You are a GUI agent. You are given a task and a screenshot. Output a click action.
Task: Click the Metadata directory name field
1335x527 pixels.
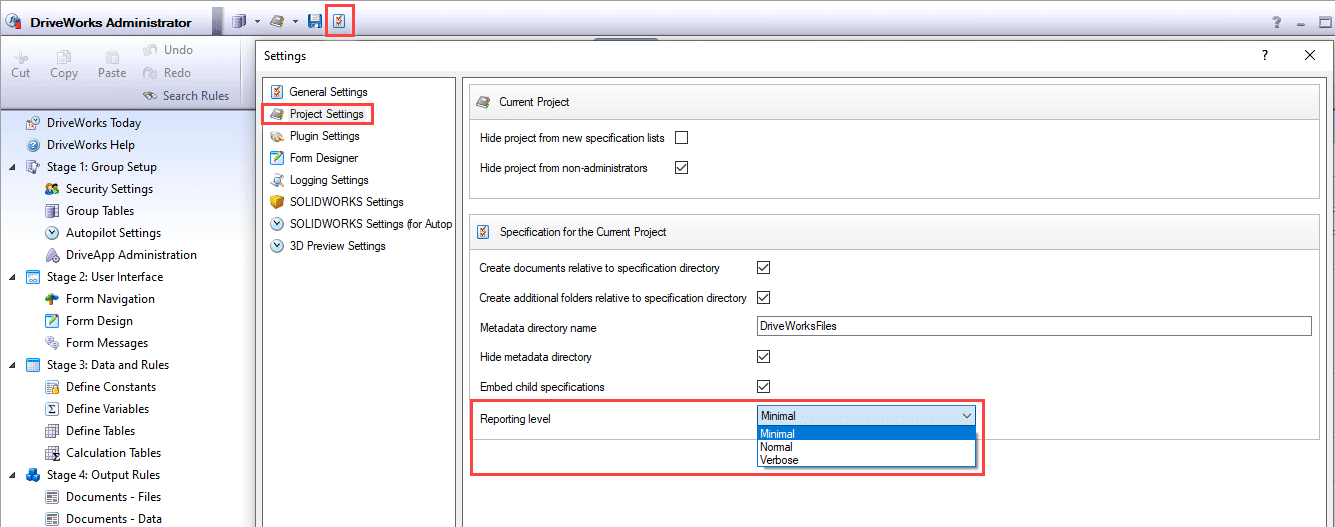1034,326
